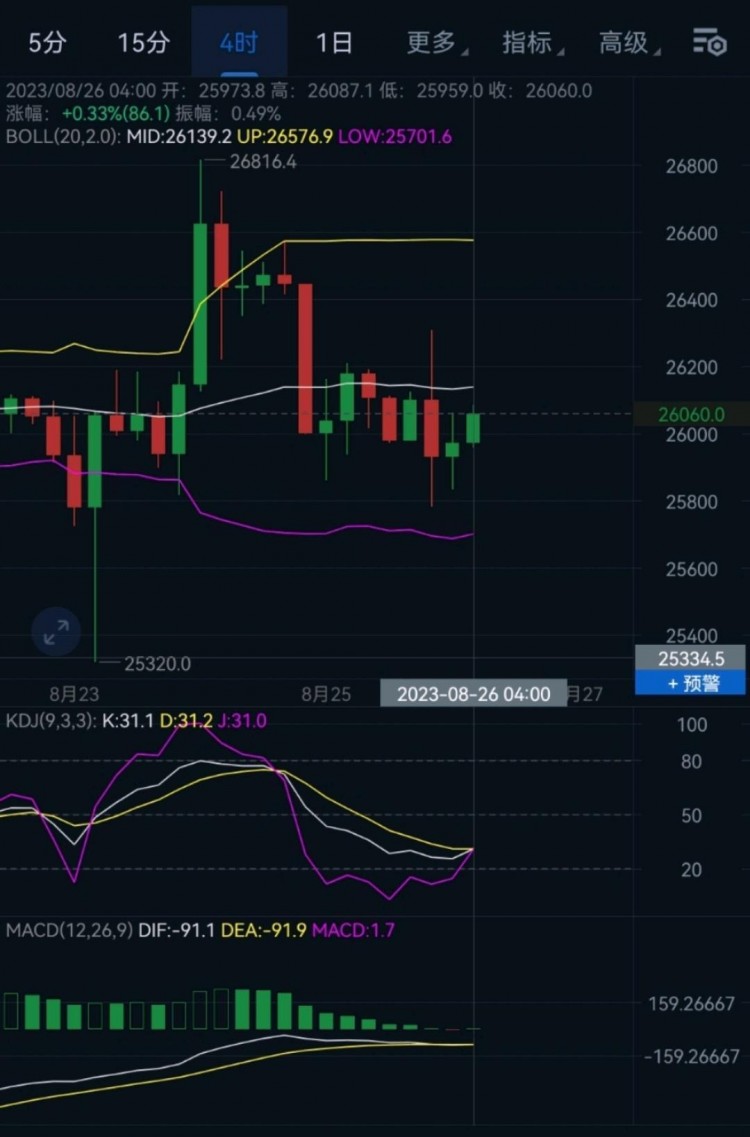Tap the 8月25 date axis label

click(x=326, y=694)
